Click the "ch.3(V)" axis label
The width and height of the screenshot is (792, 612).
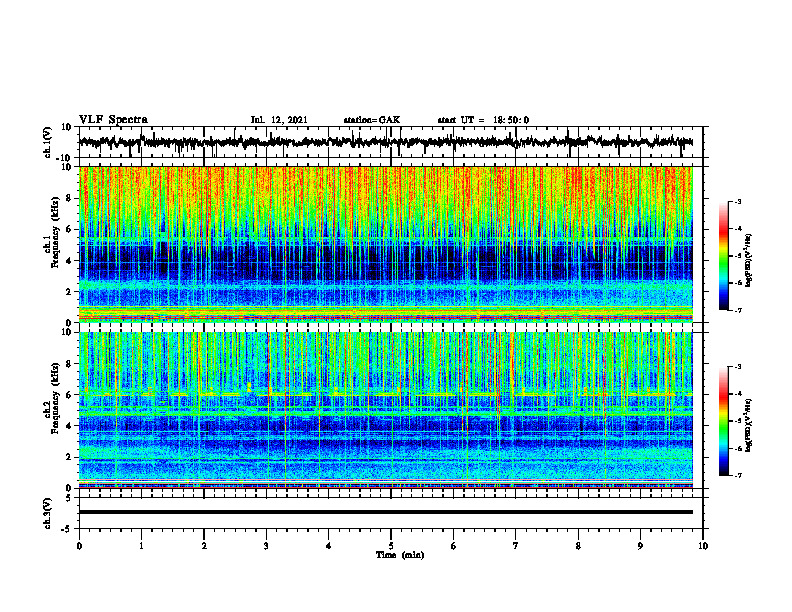[48, 513]
